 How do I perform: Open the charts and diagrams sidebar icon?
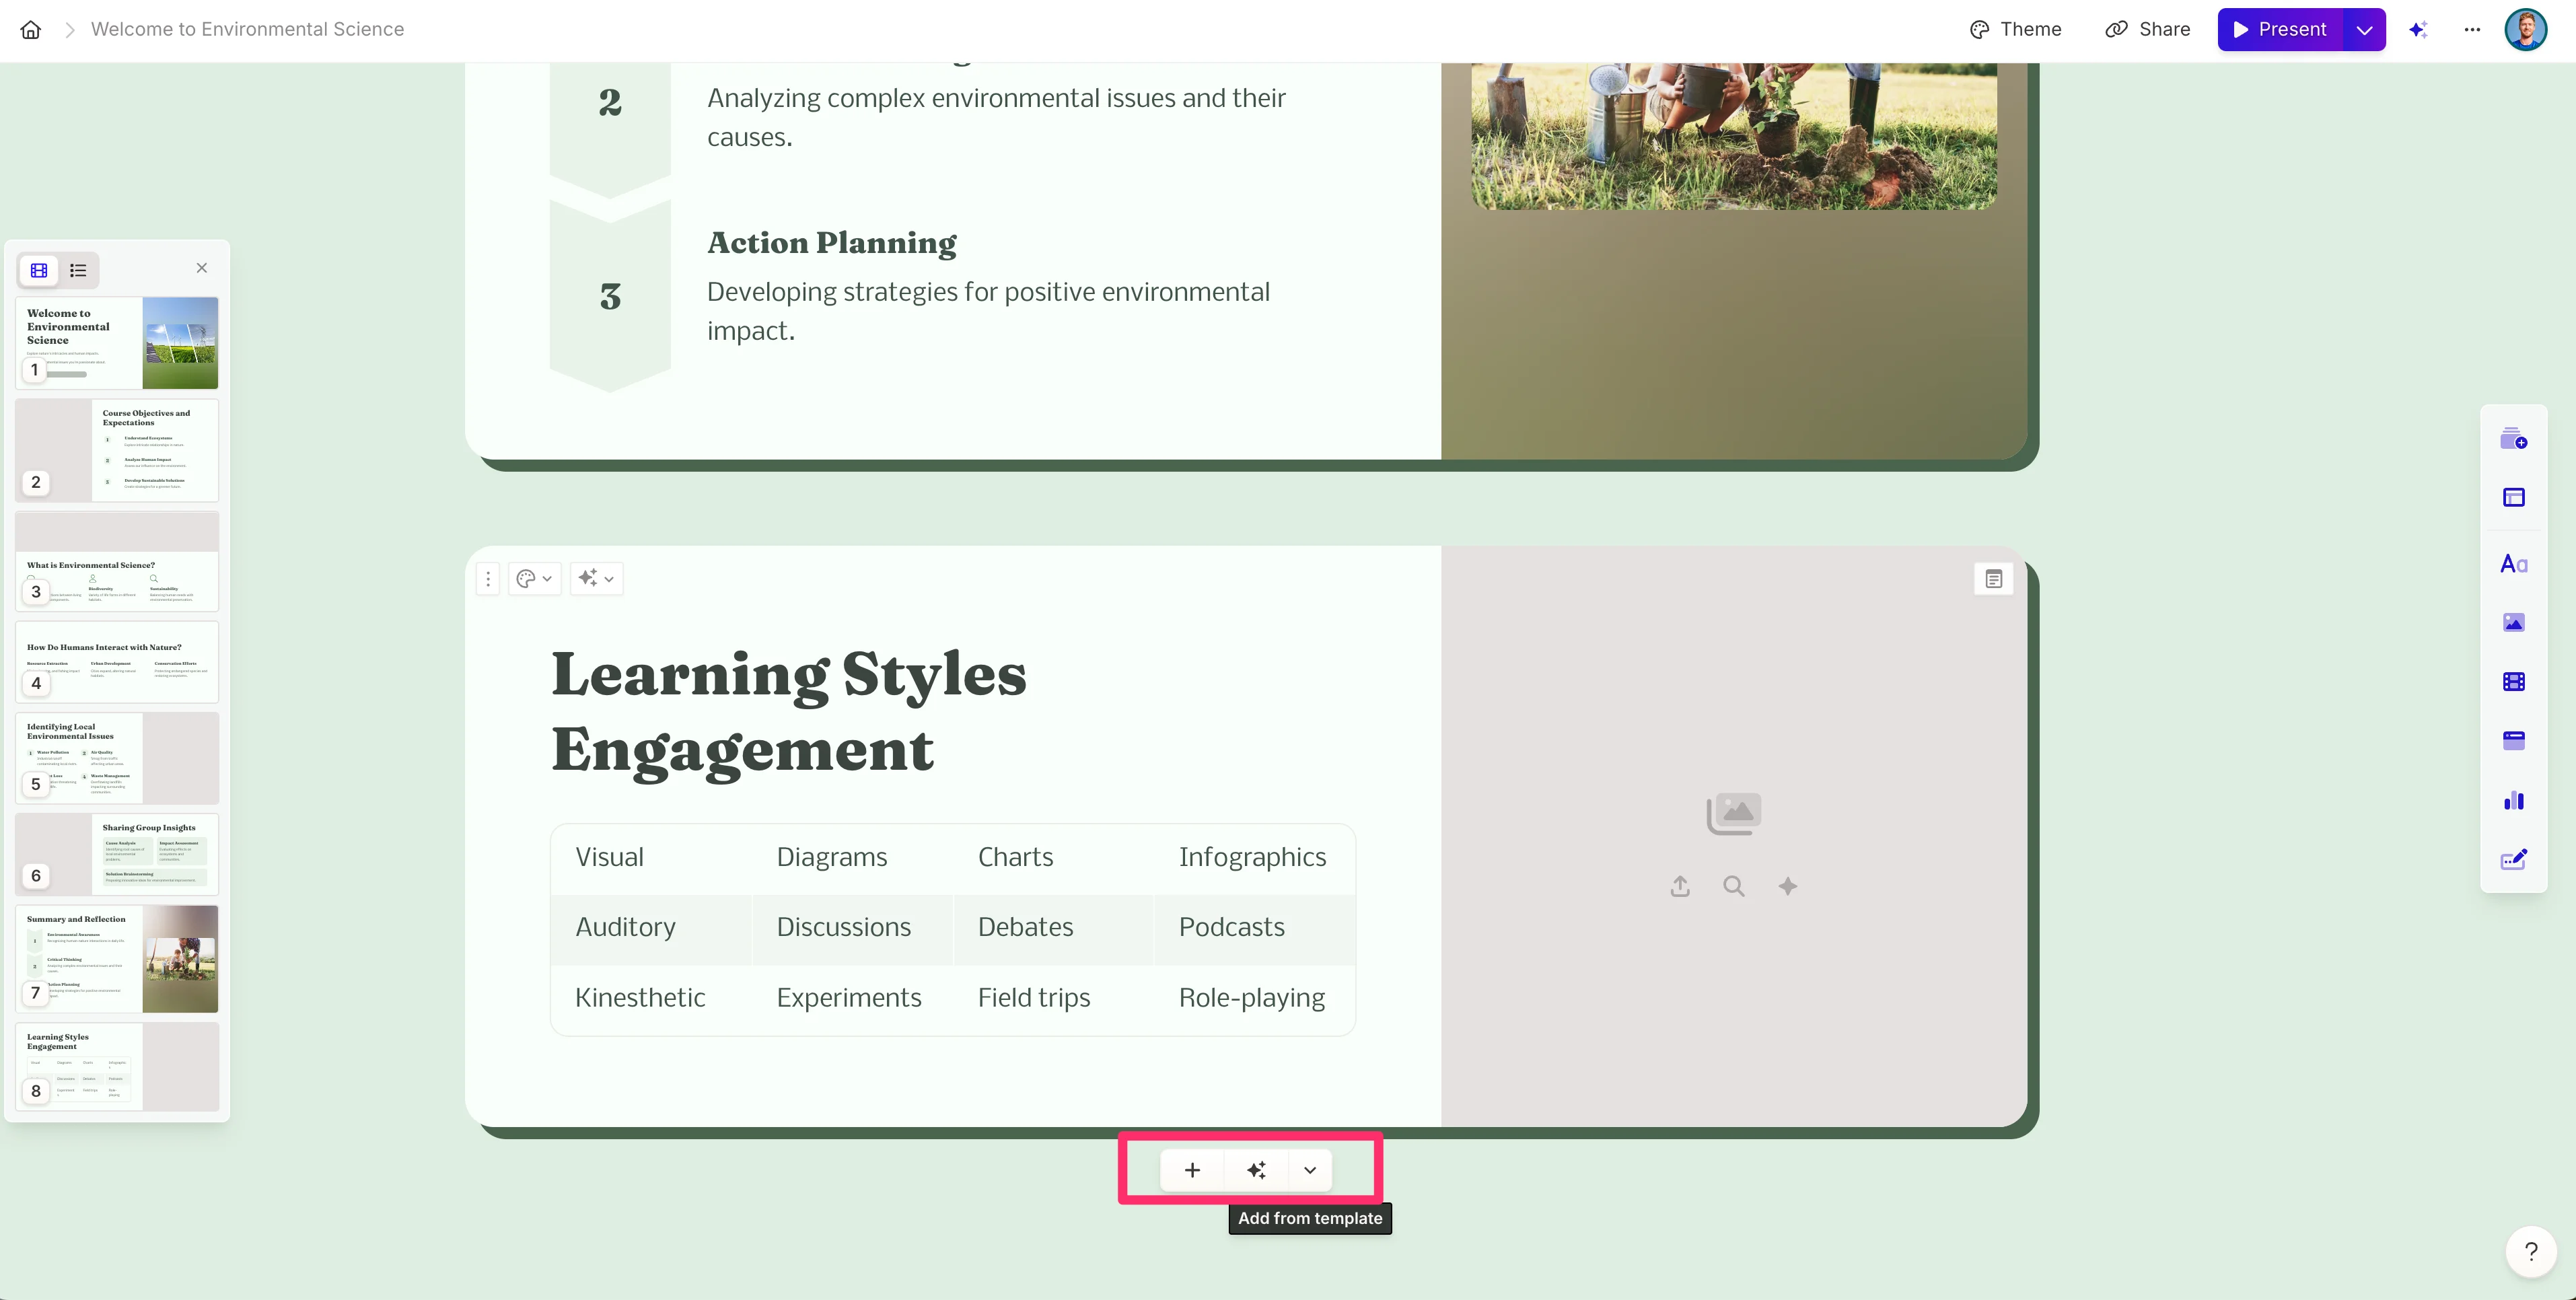(x=2513, y=800)
